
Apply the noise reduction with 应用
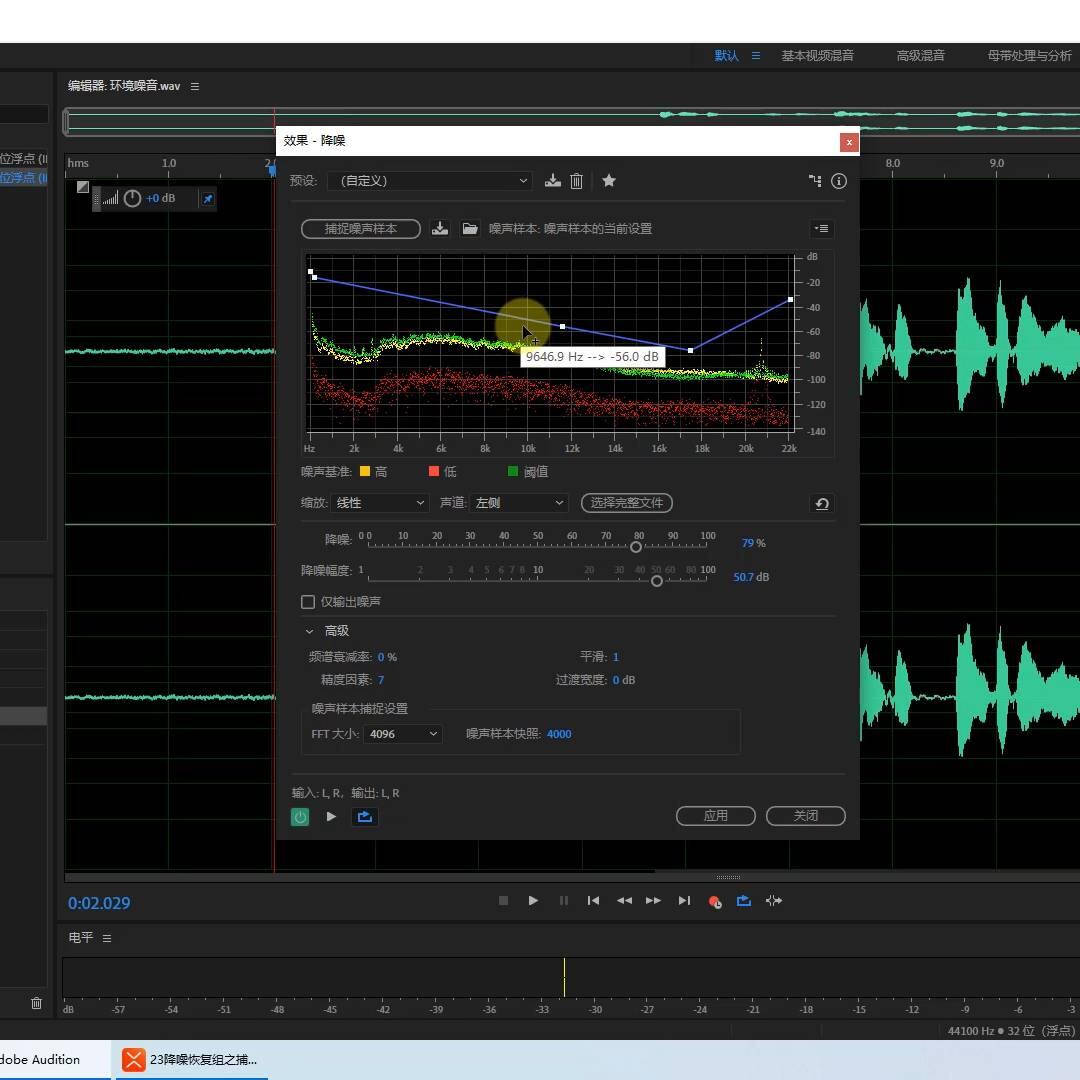tap(716, 816)
